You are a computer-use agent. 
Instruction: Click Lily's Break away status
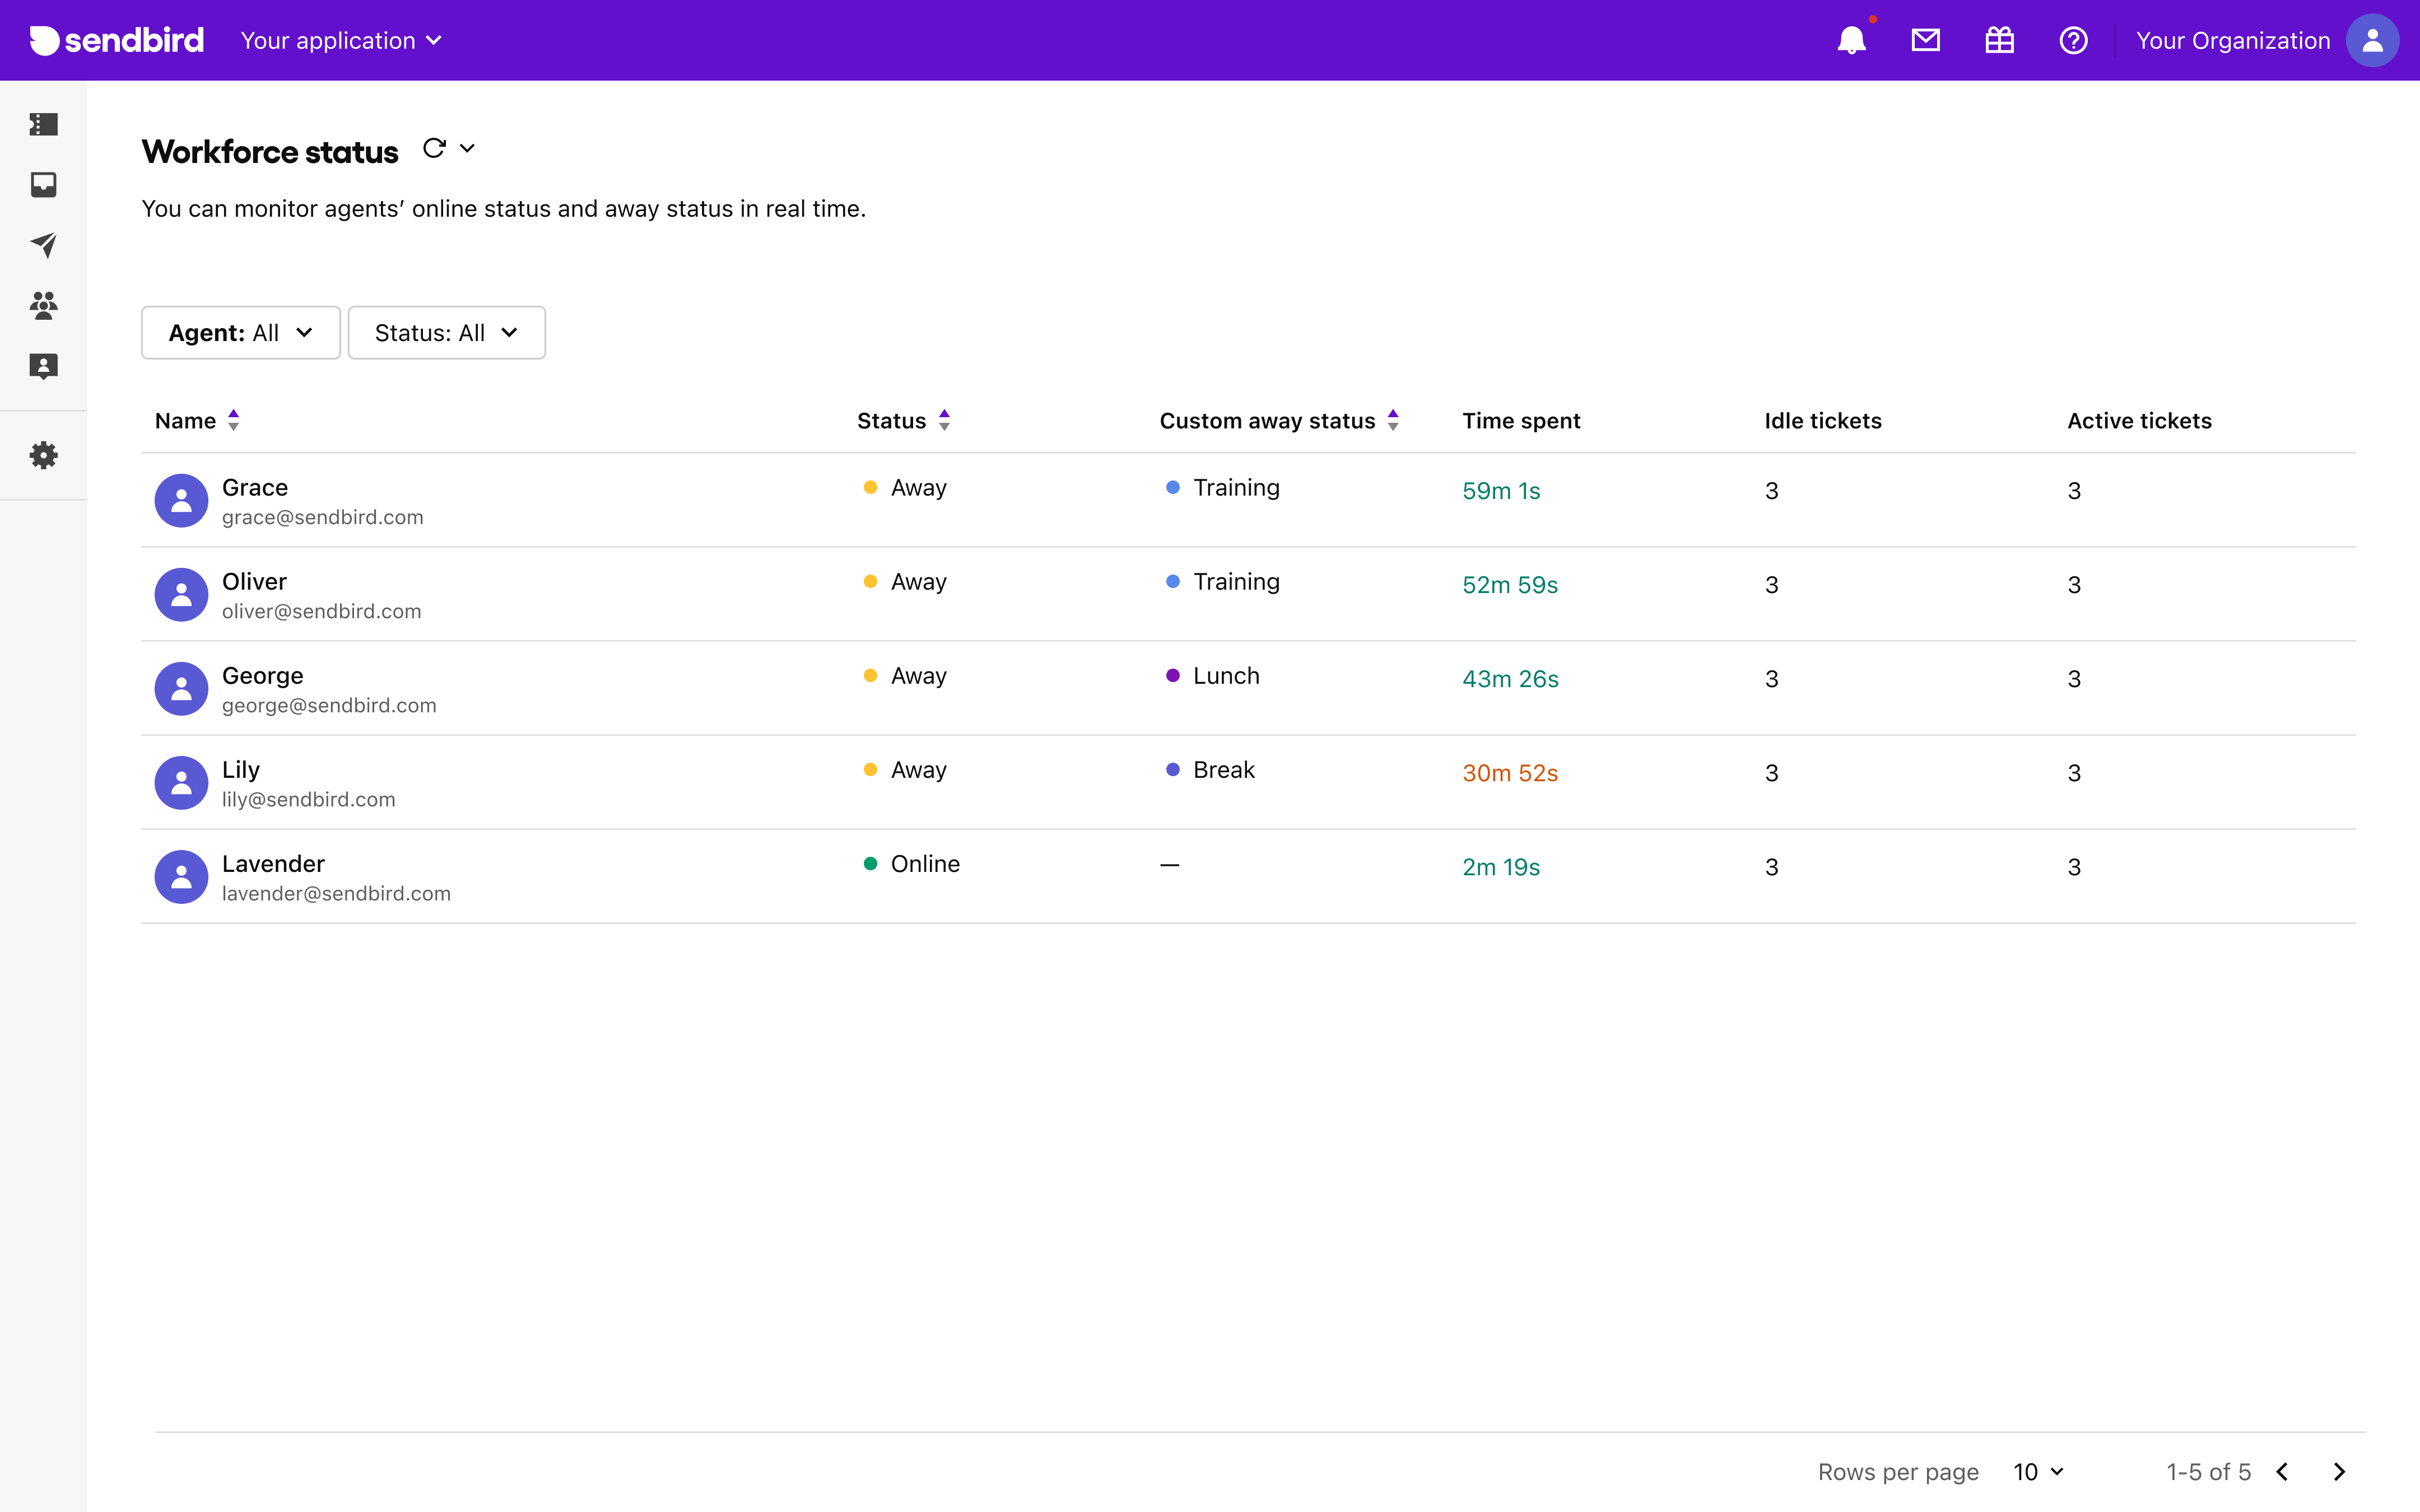point(1210,769)
